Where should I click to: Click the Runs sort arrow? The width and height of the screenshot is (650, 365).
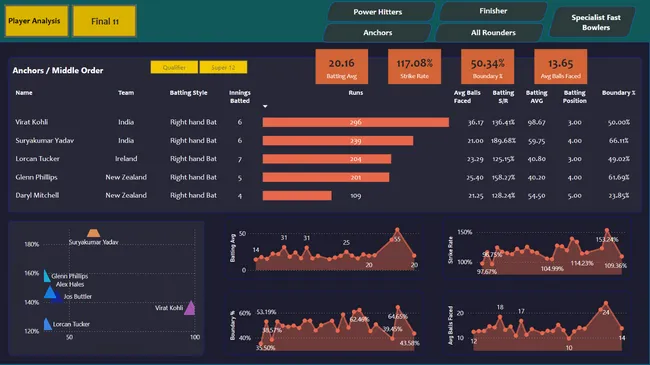click(265, 107)
